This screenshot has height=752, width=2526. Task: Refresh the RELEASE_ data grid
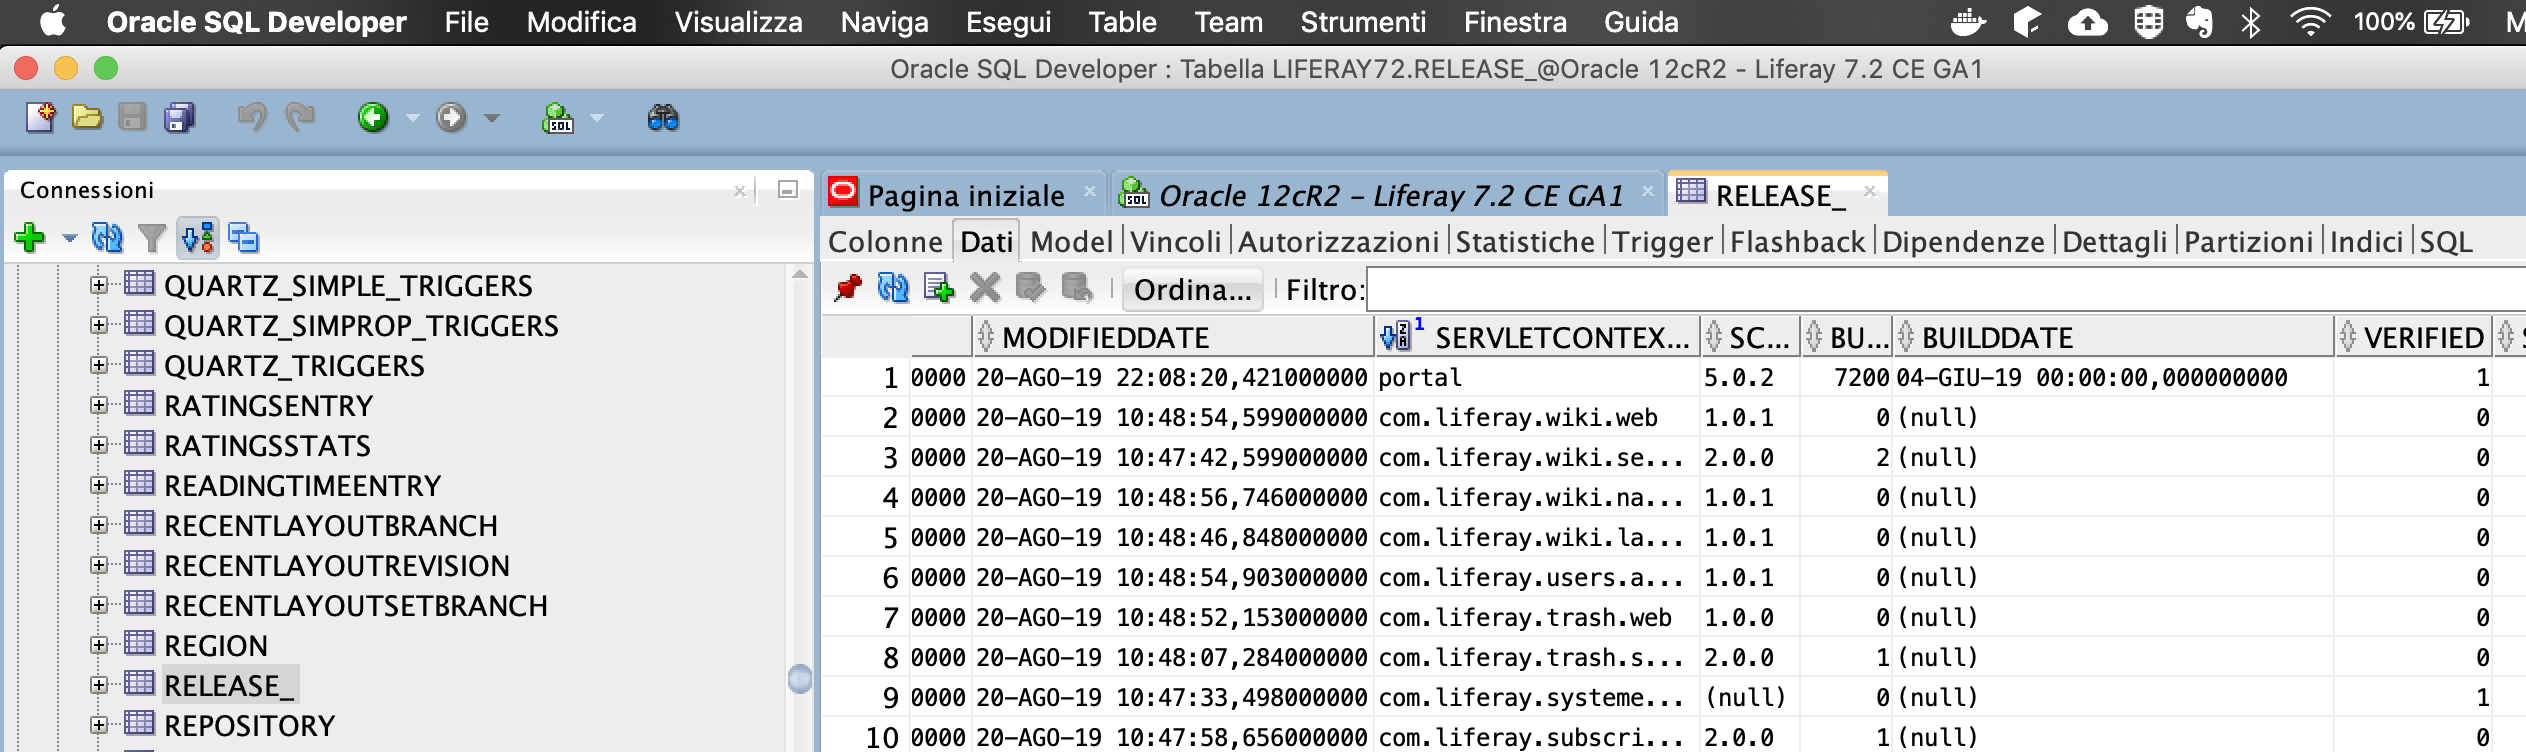click(892, 288)
